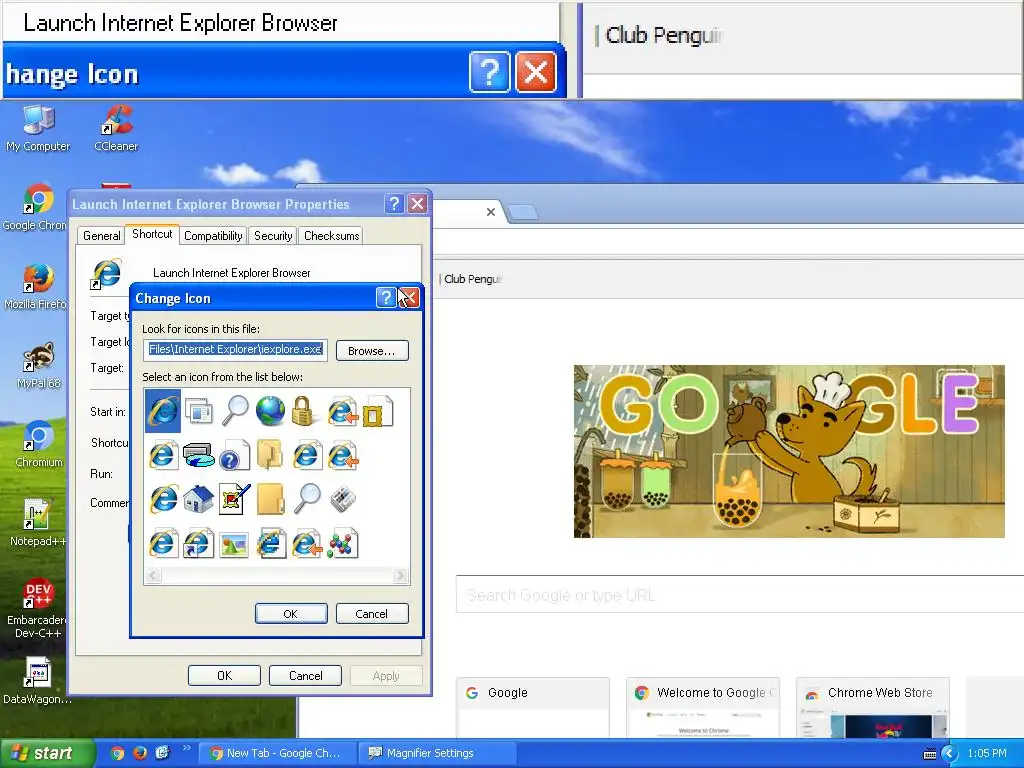The width and height of the screenshot is (1024, 768).
Task: Open Welcome to Google Chrome tile
Action: pyautogui.click(x=703, y=707)
